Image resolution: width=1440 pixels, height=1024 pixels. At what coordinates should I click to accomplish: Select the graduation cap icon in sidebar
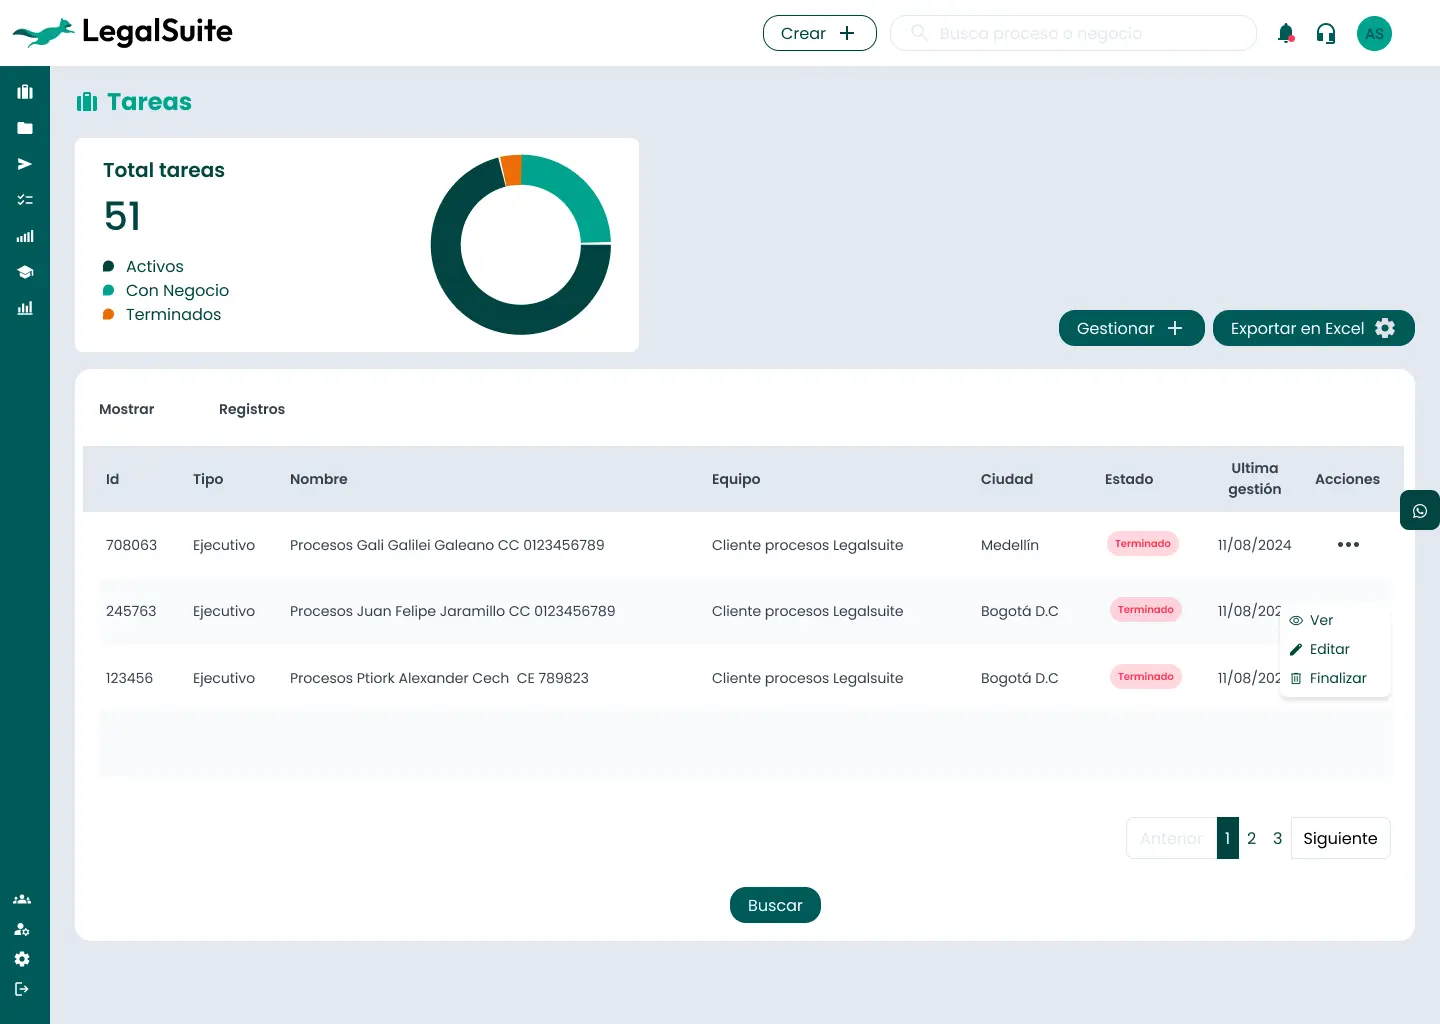pyautogui.click(x=25, y=272)
